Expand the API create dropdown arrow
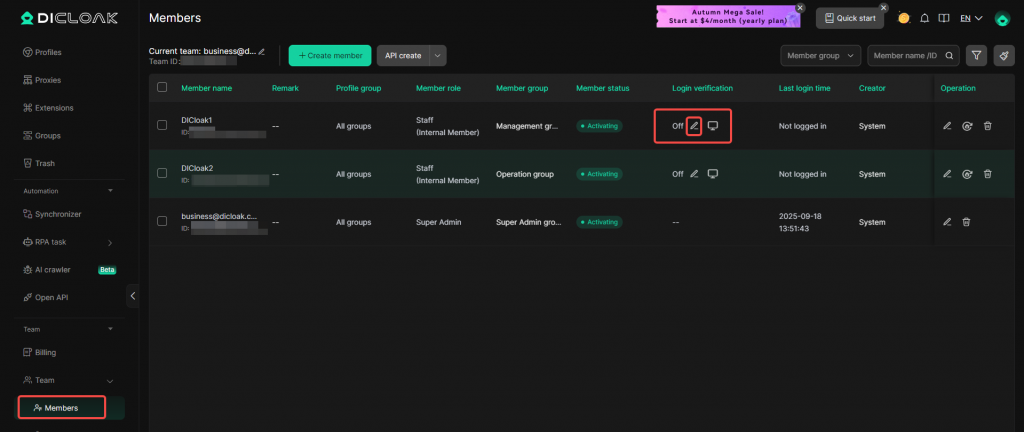This screenshot has width=1024, height=432. (438, 56)
